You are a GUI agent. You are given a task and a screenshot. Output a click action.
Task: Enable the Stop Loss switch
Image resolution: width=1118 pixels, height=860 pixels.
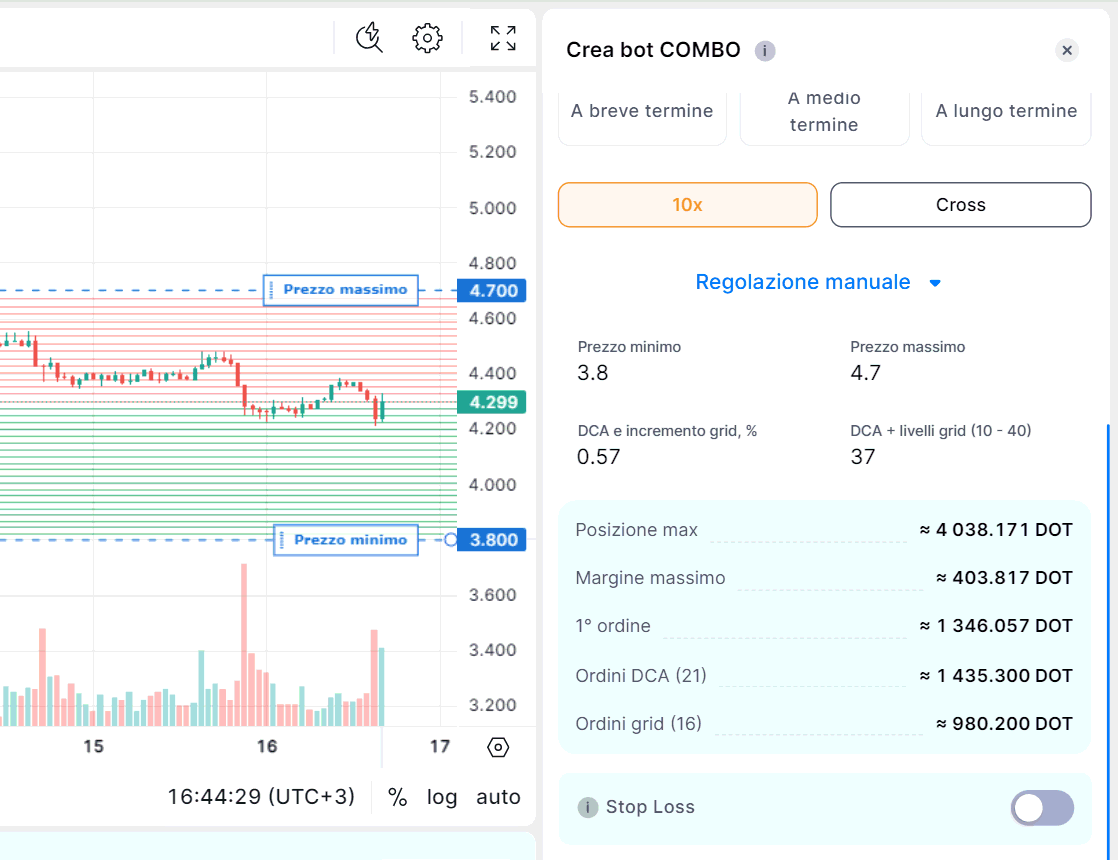click(1042, 807)
